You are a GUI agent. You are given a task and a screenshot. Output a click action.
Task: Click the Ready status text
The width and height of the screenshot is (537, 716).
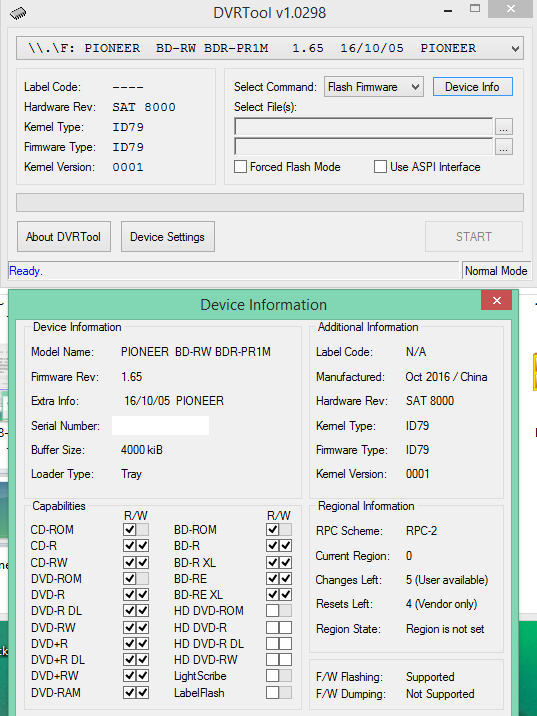click(26, 271)
